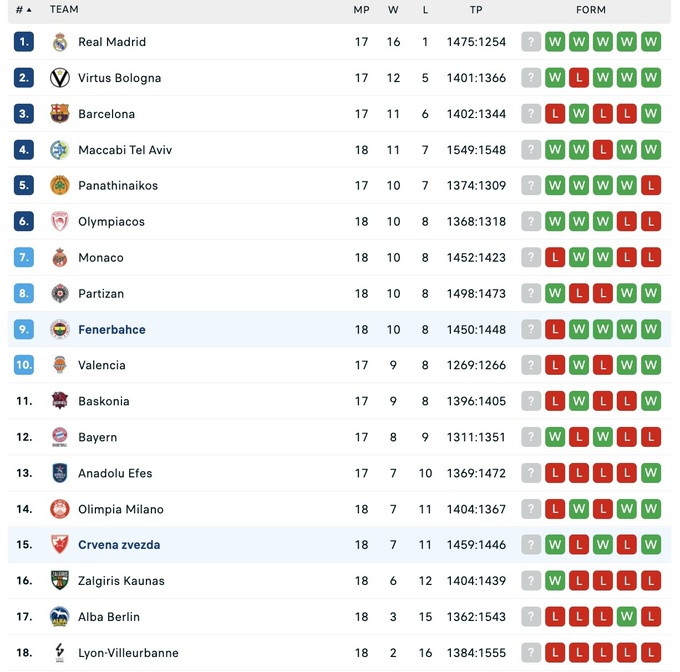Open the Olympiacos team link
This screenshot has height=672, width=680.
pos(111,222)
